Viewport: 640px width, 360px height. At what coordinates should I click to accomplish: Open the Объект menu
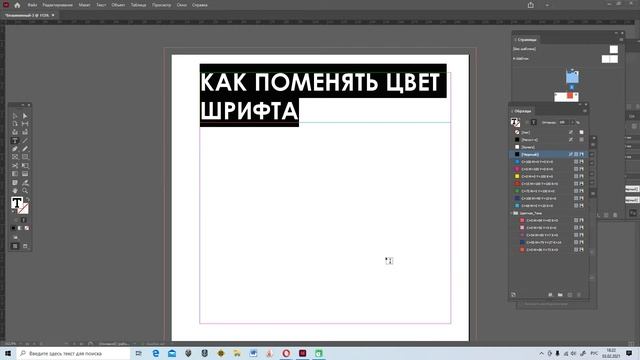pyautogui.click(x=118, y=5)
